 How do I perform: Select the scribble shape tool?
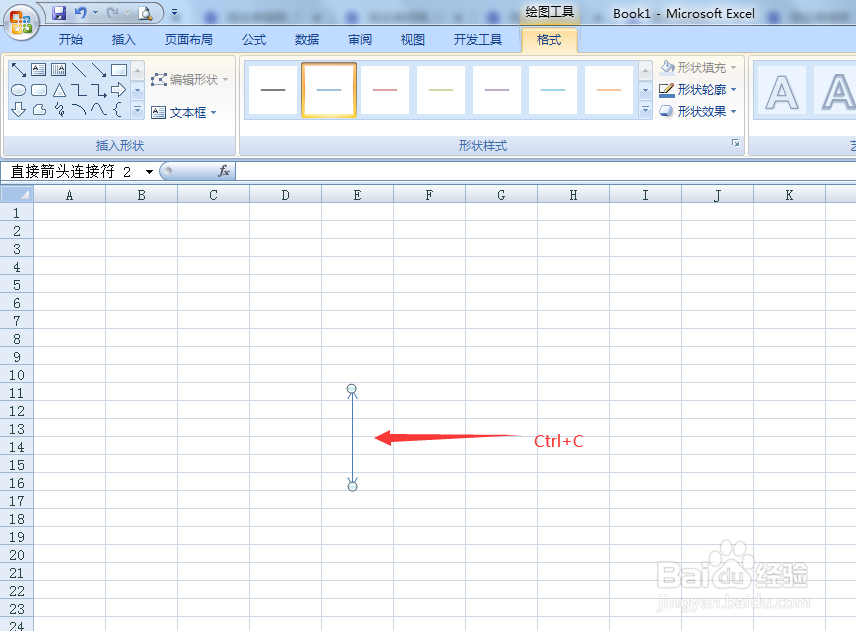pyautogui.click(x=59, y=110)
